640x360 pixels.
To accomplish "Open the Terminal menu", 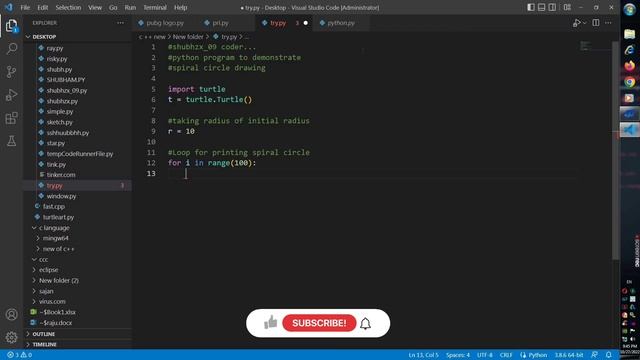I will click(x=155, y=7).
